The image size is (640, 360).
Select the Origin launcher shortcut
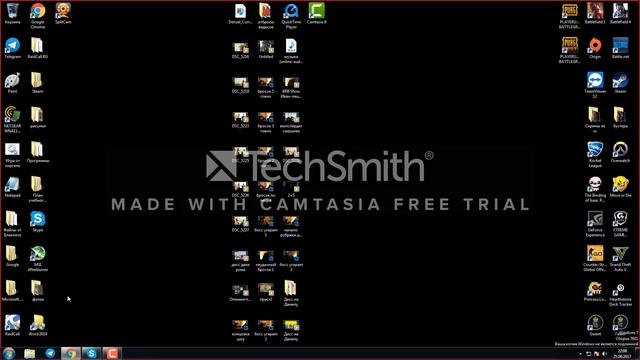(x=595, y=48)
